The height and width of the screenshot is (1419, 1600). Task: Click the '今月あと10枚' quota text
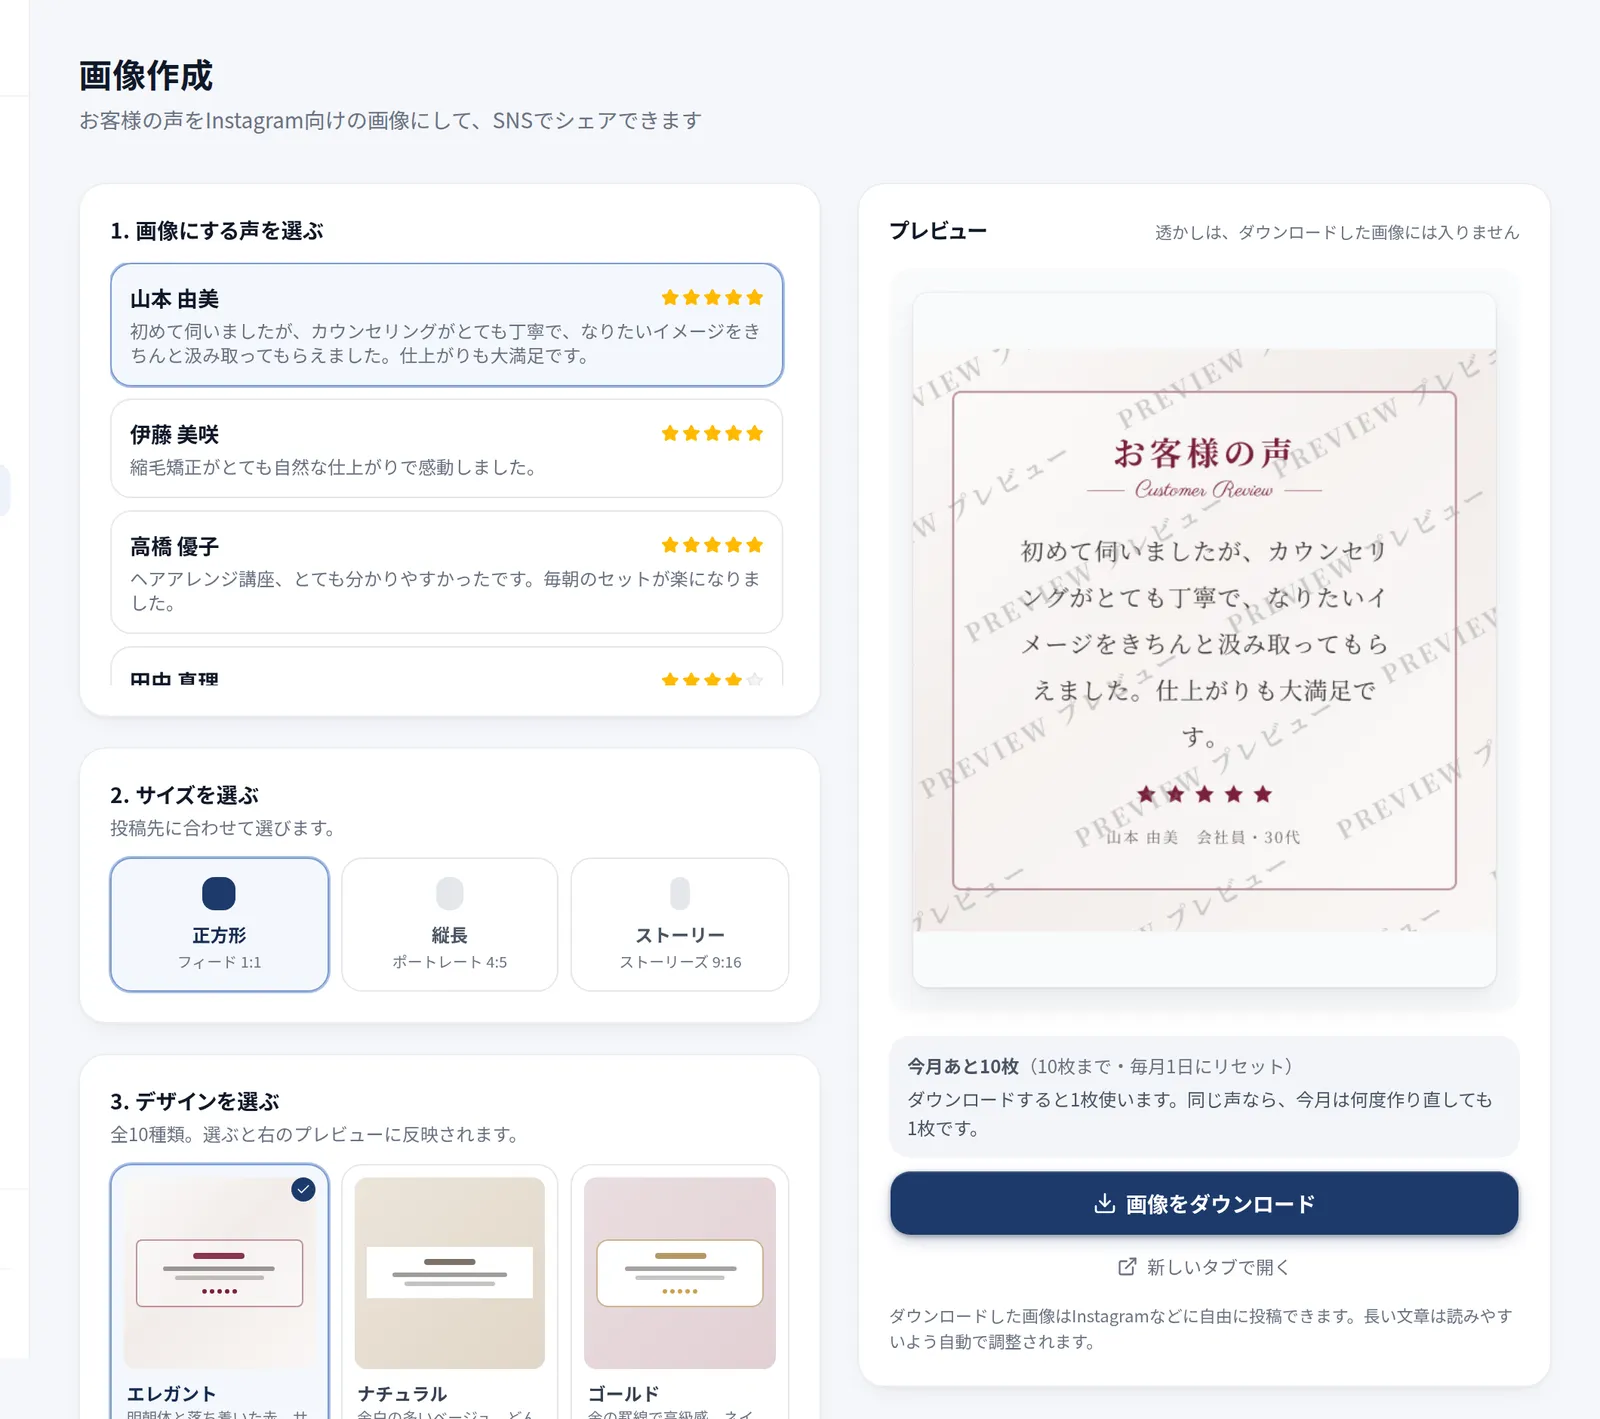[962, 1066]
